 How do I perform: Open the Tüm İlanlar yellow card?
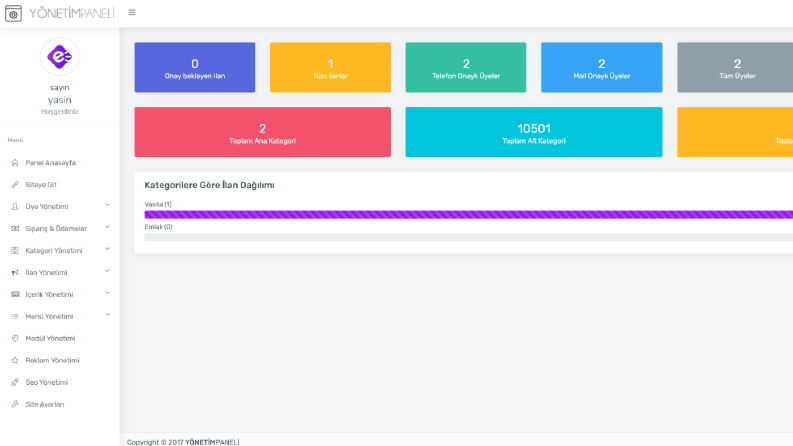[x=330, y=67]
